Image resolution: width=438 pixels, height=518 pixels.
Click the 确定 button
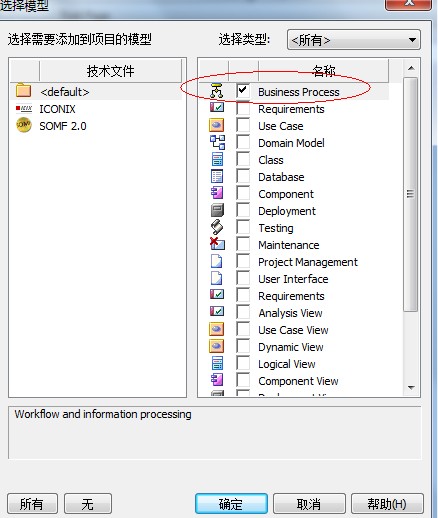[231, 504]
